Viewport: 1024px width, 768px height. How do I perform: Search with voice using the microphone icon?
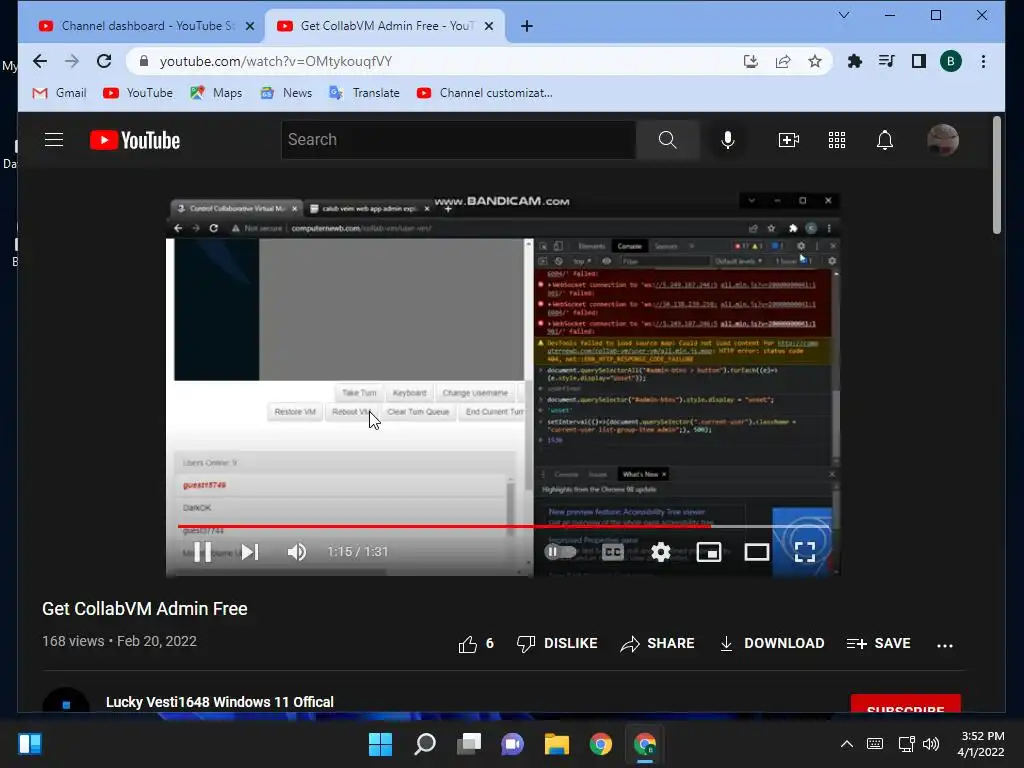click(728, 140)
